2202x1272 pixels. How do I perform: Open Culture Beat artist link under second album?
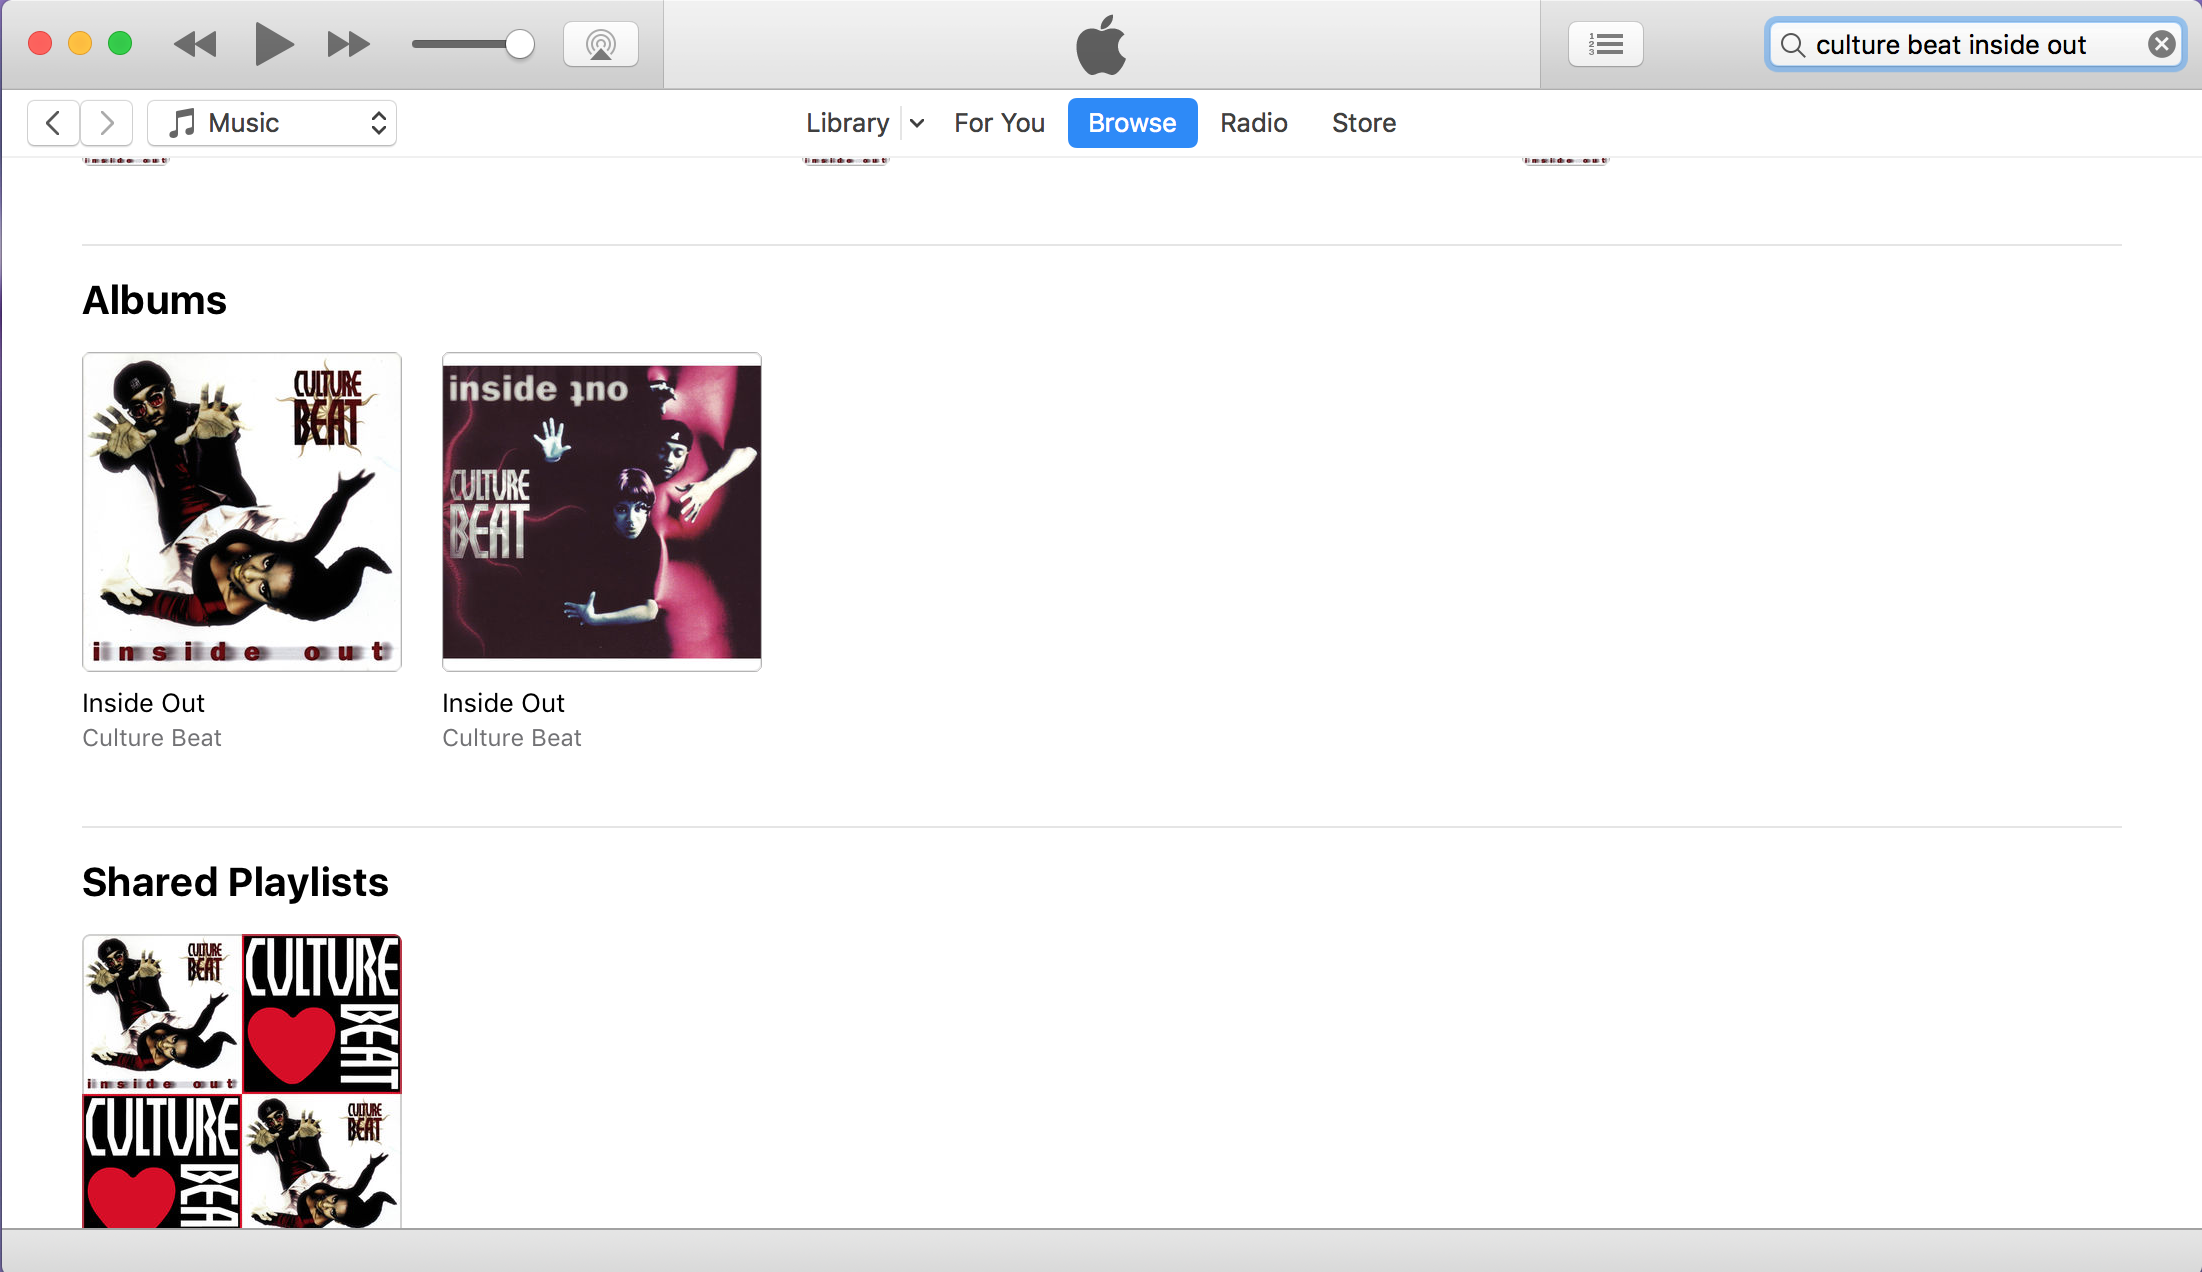pos(512,738)
